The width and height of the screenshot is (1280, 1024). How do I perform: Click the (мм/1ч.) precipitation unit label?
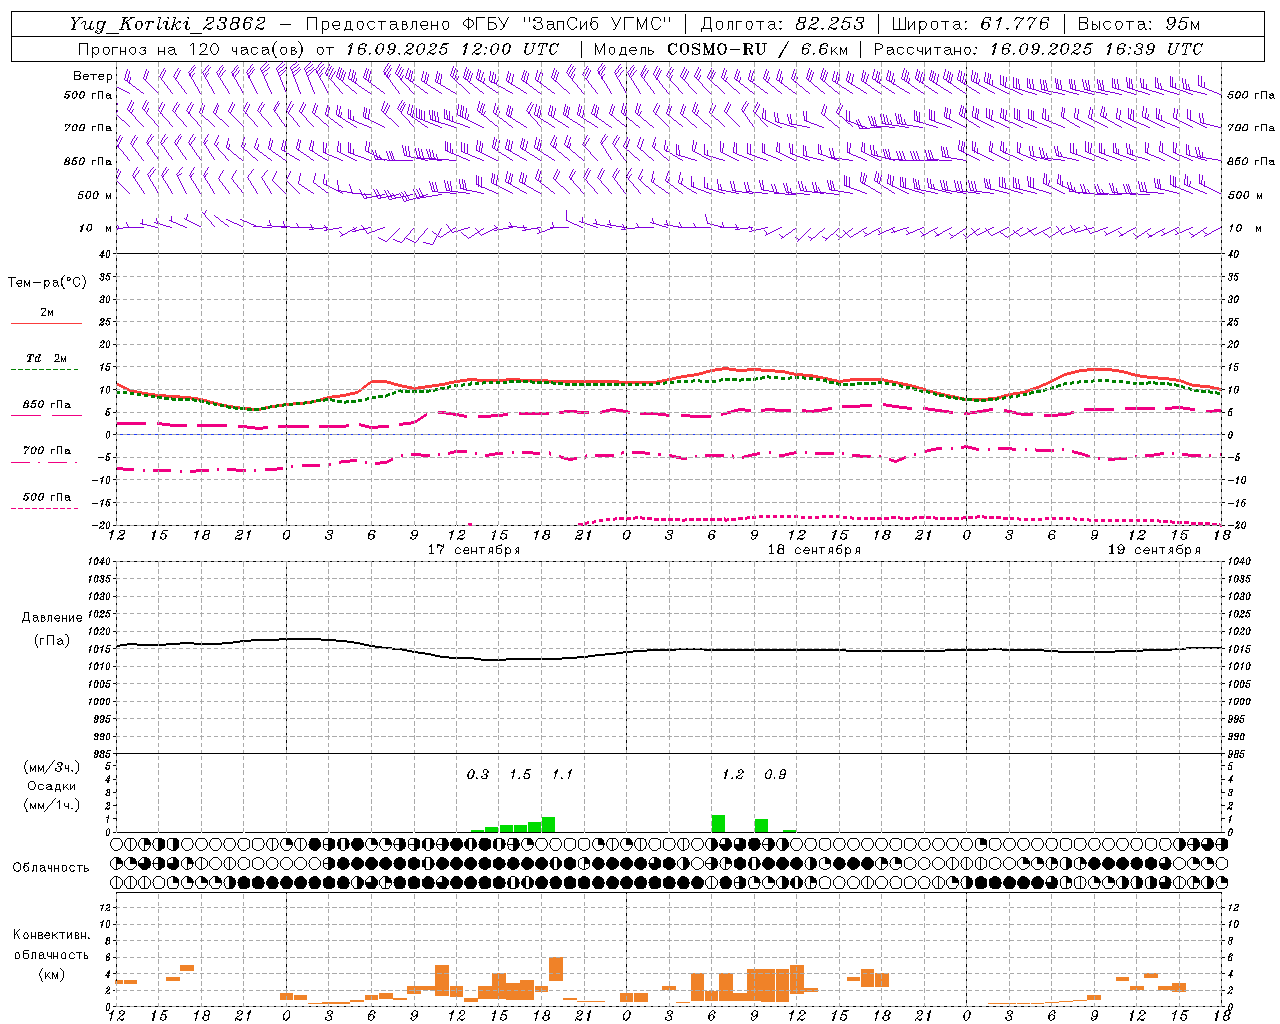(x=53, y=805)
